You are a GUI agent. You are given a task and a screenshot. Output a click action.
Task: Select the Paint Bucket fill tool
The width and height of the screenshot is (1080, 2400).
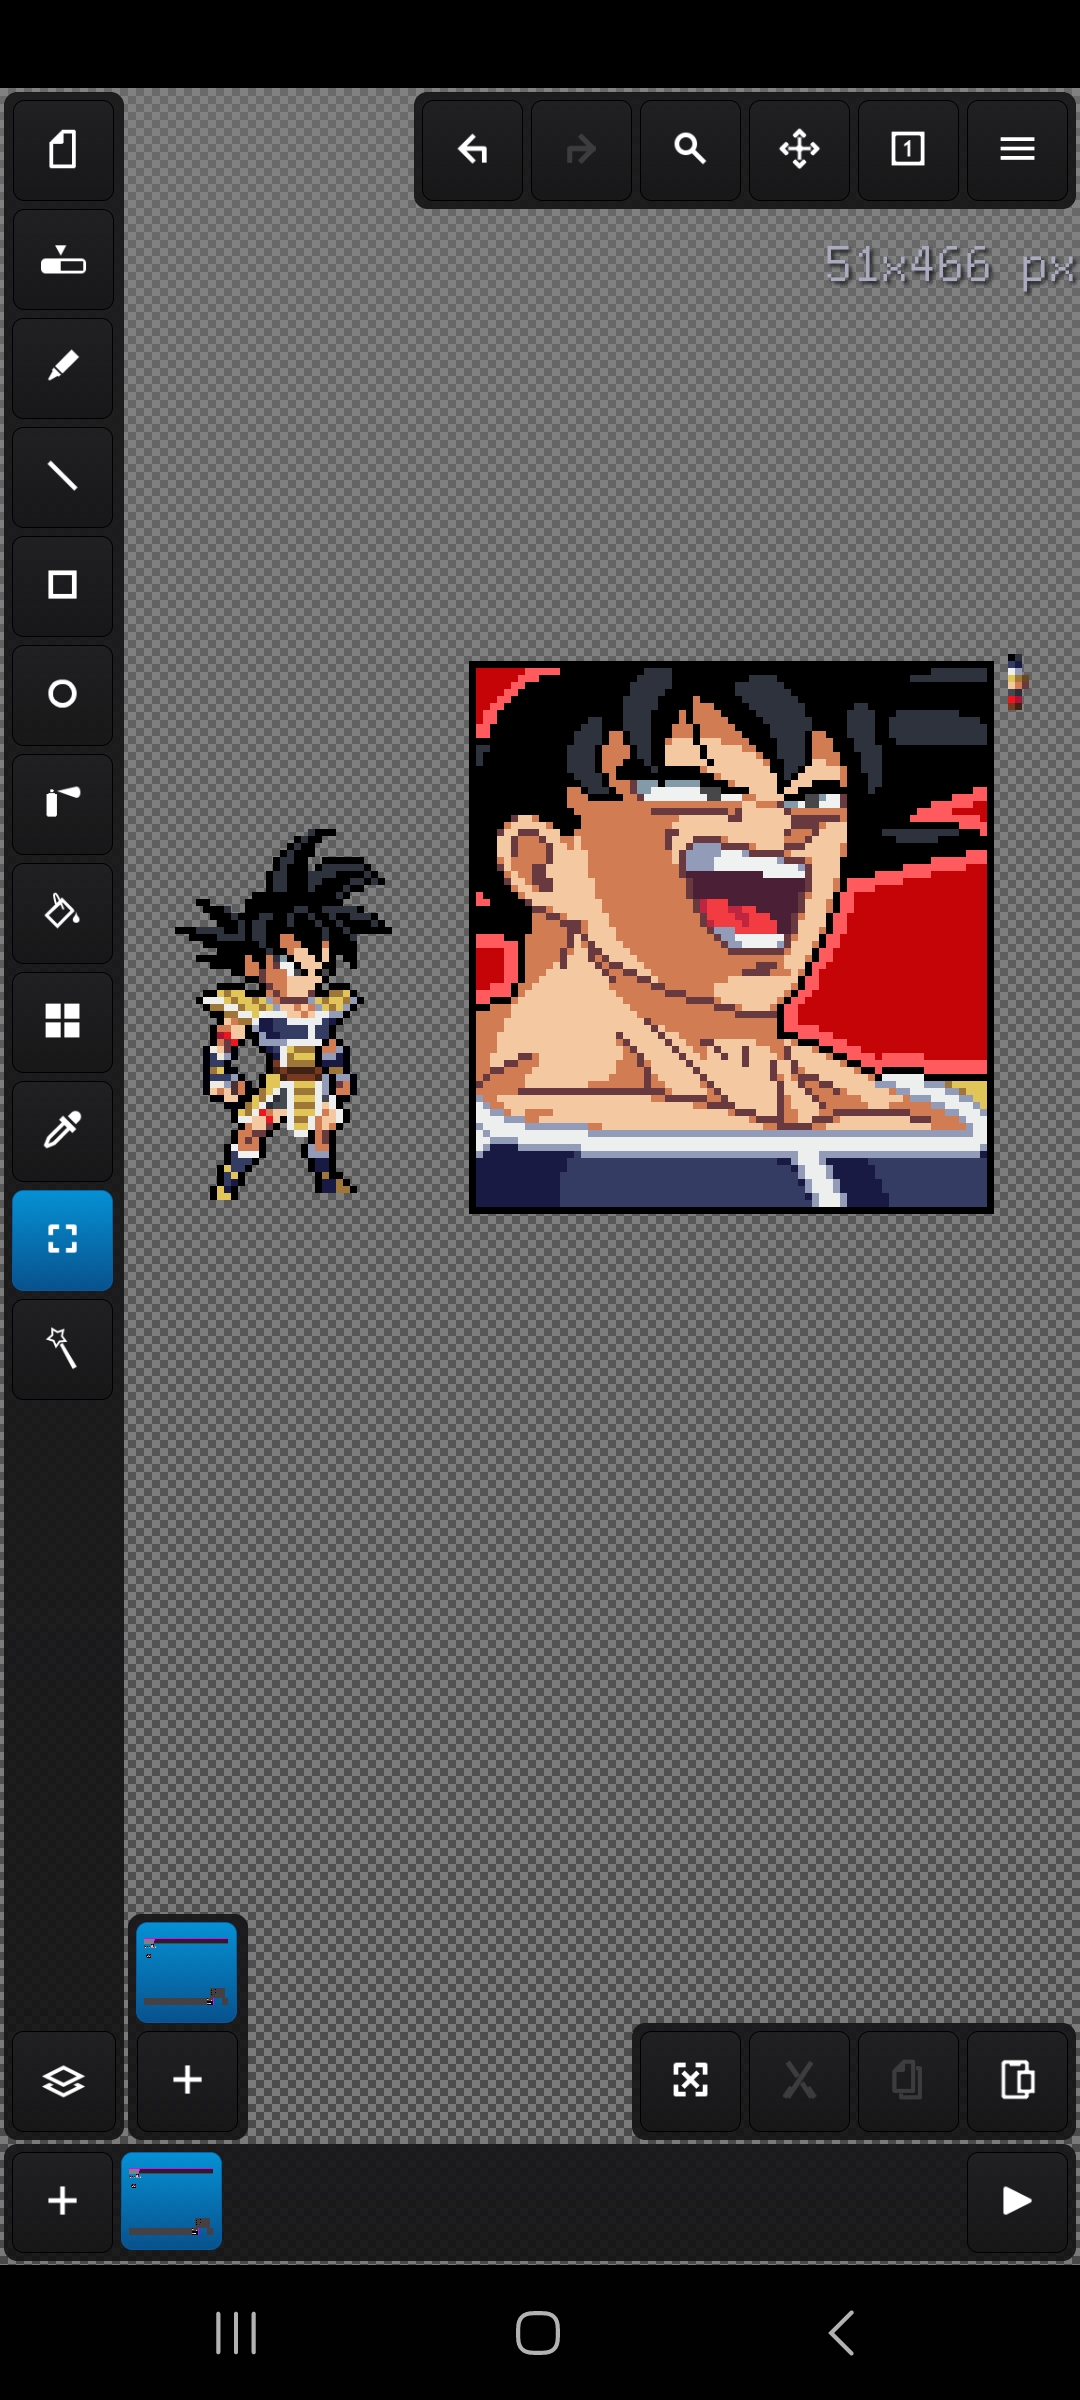tap(62, 913)
